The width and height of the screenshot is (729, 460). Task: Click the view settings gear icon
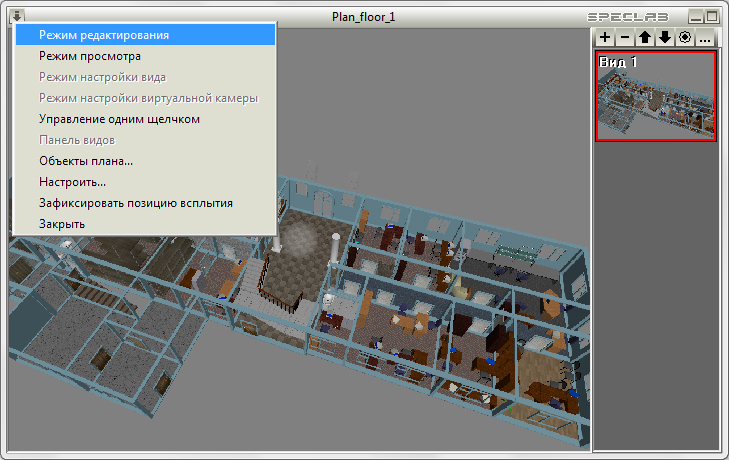point(685,38)
